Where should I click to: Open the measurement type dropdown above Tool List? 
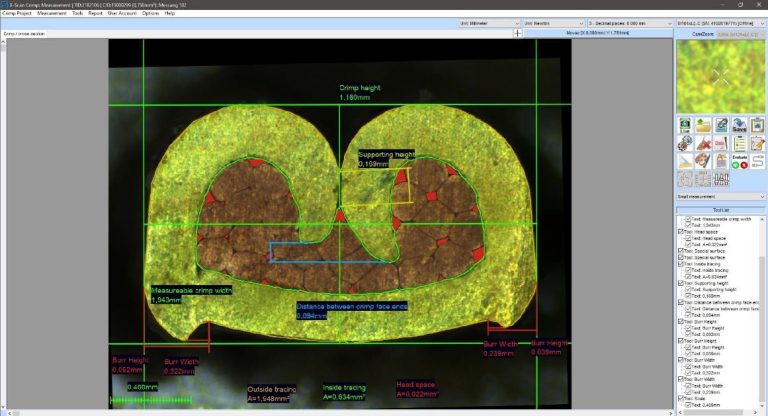(x=720, y=196)
